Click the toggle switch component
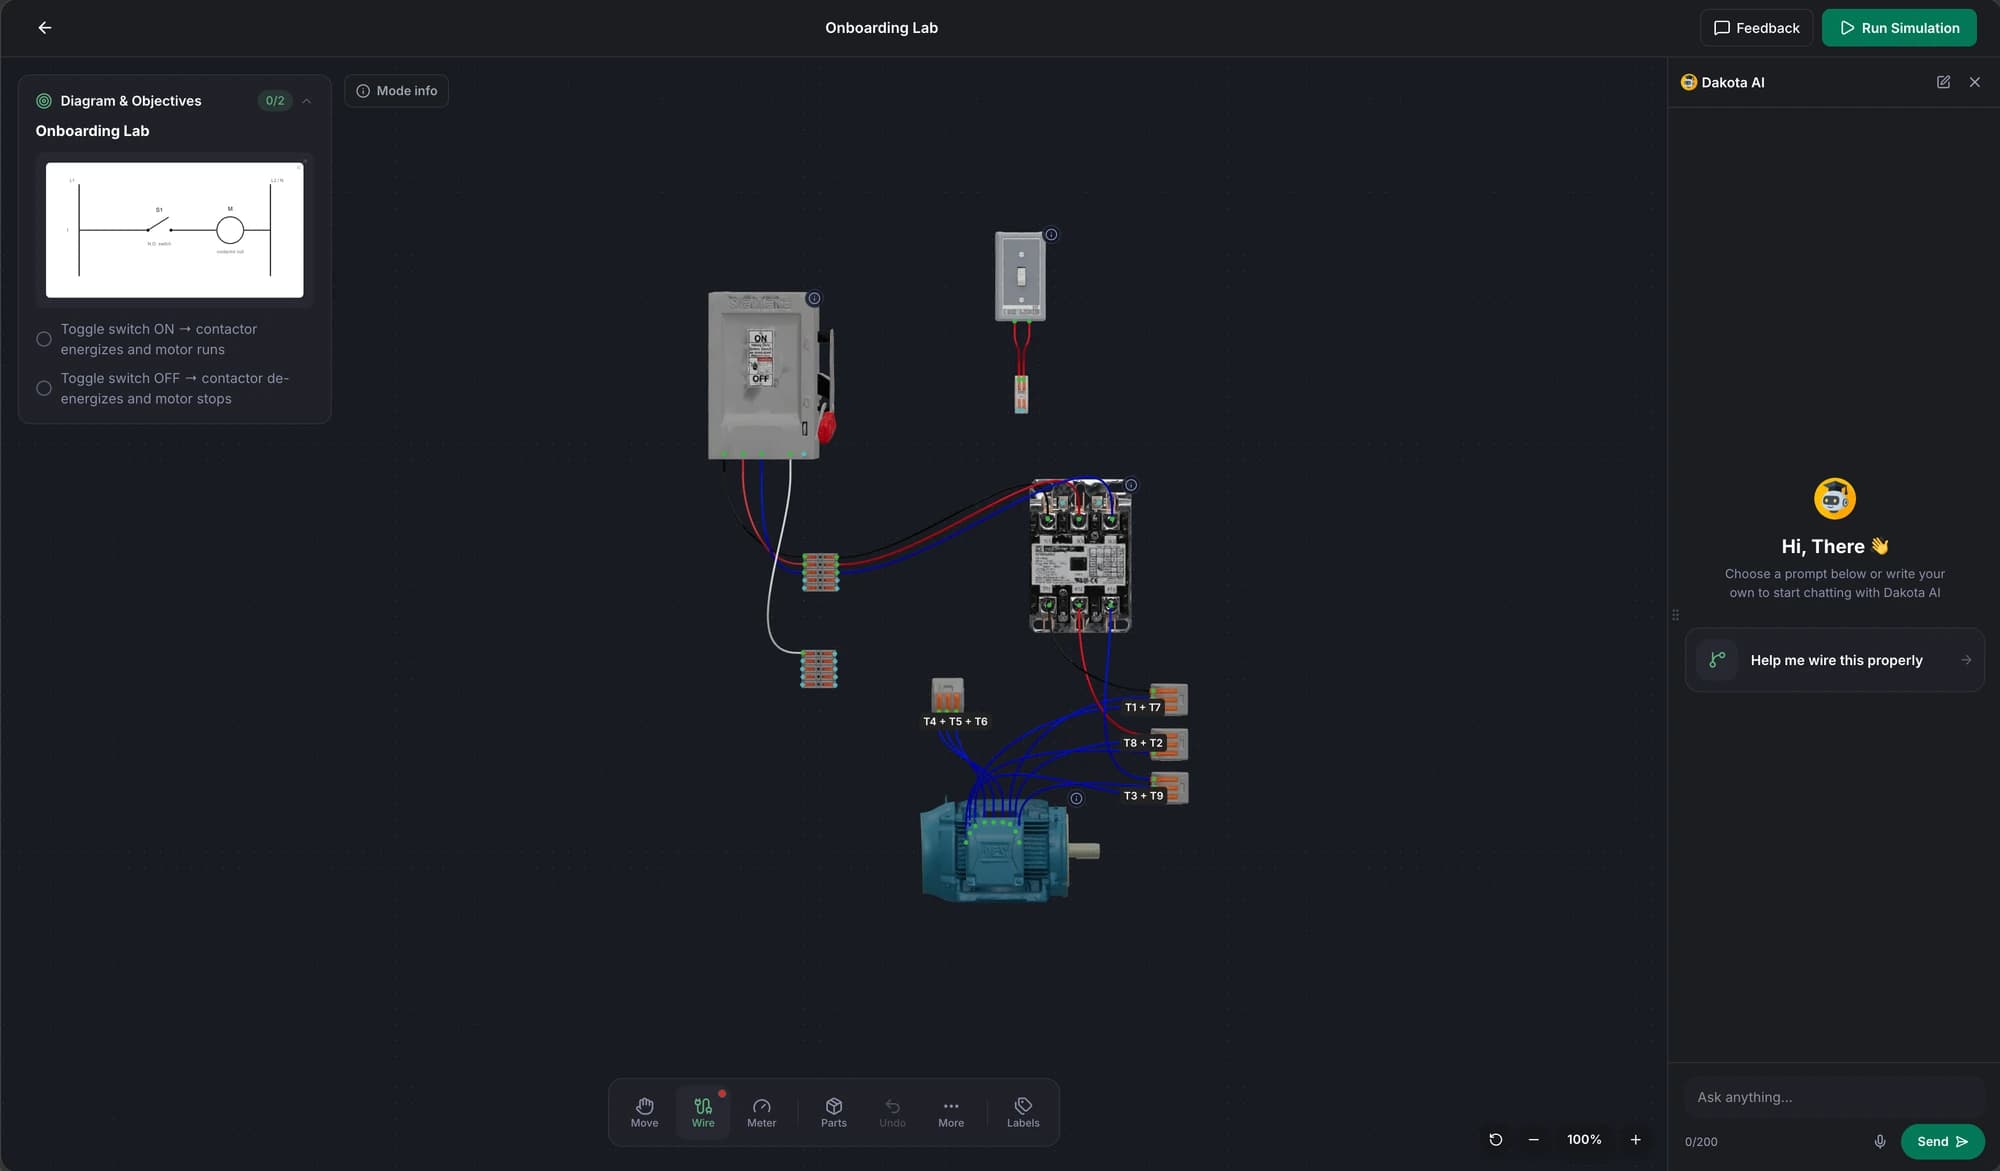Viewport: 2000px width, 1171px height. point(1020,276)
